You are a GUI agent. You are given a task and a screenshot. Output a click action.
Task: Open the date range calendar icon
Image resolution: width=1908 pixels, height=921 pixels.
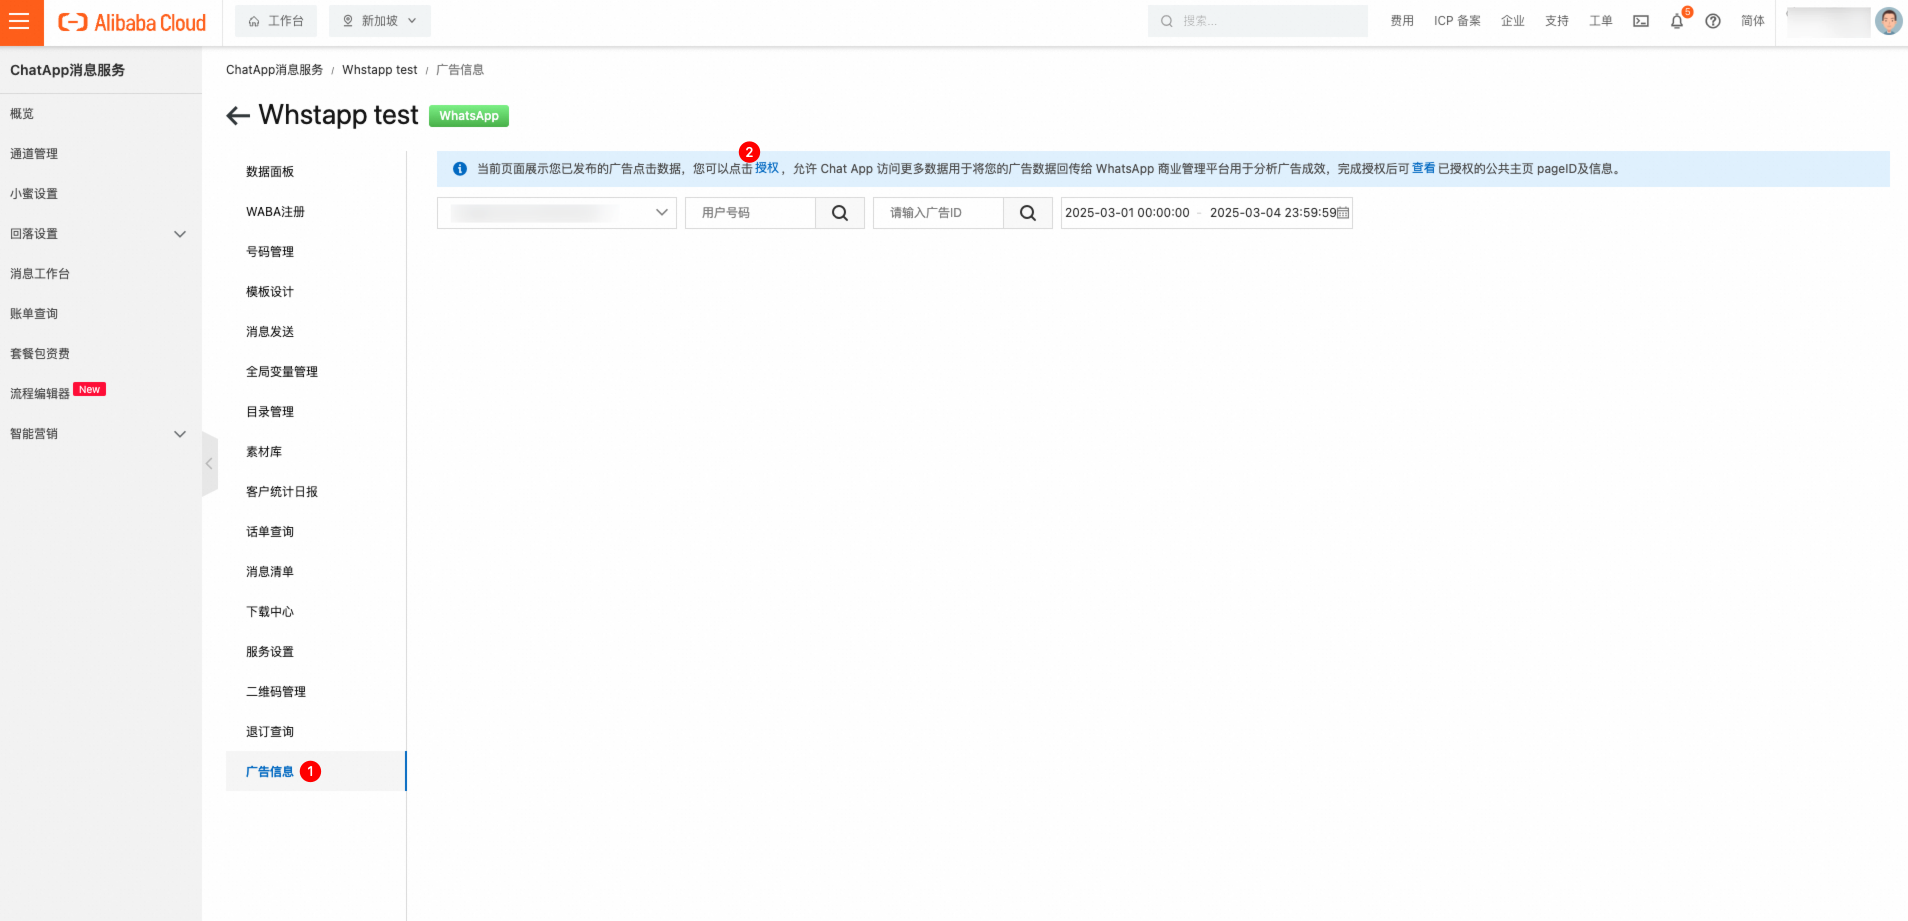(1343, 213)
